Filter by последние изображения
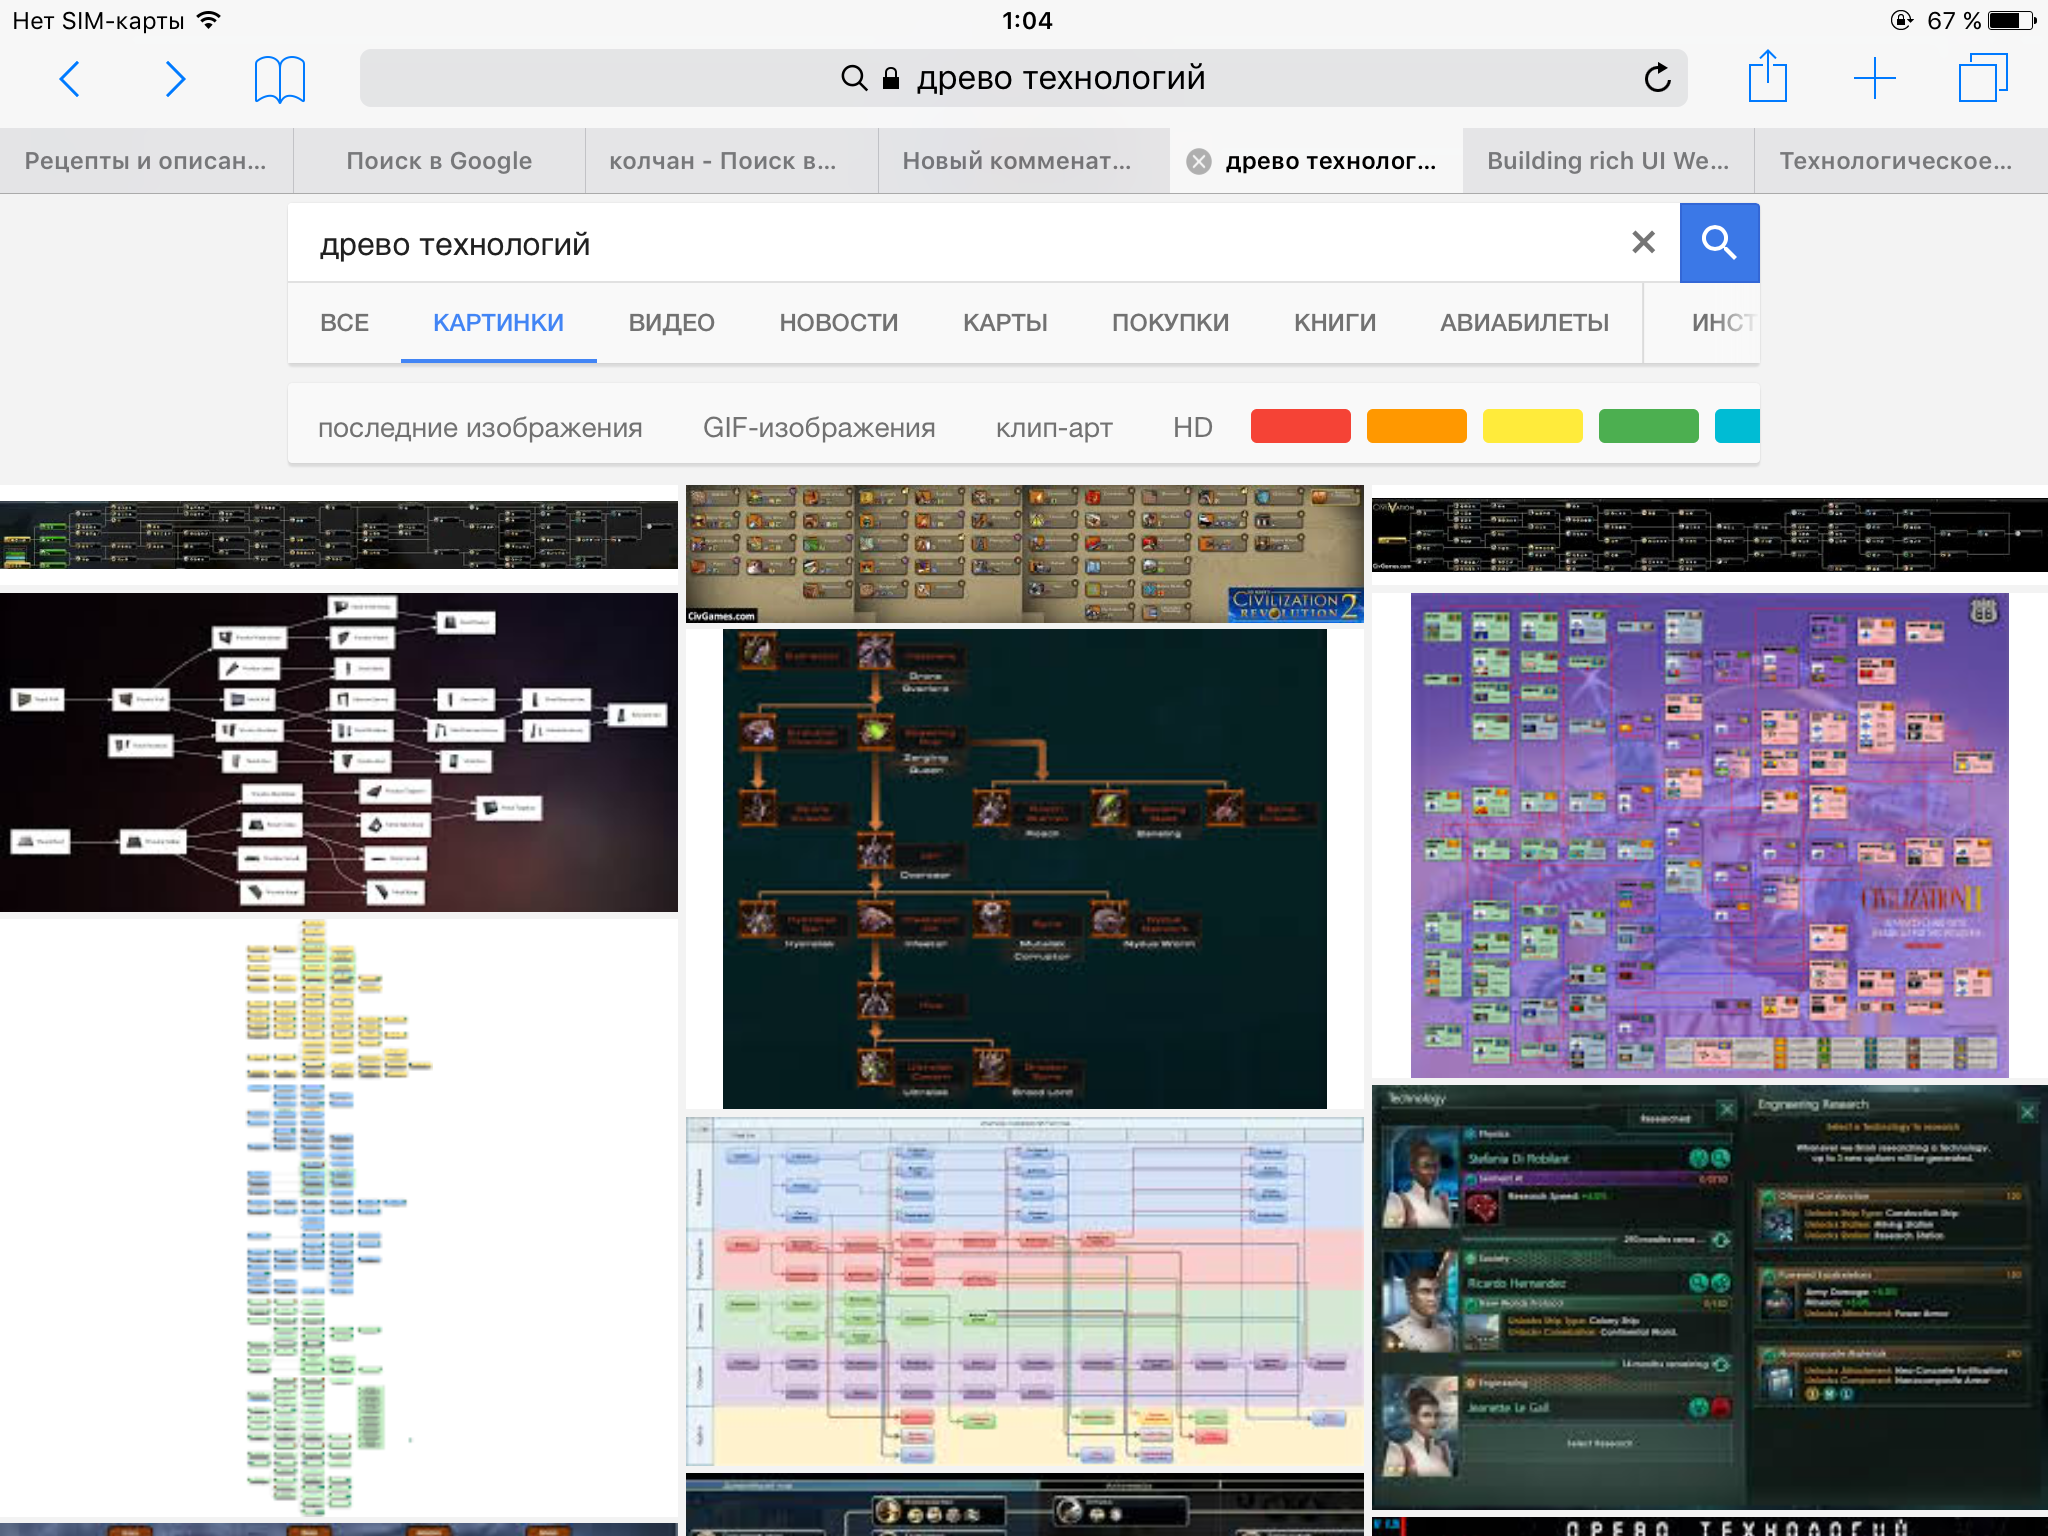Viewport: 2048px width, 1536px height. (480, 428)
